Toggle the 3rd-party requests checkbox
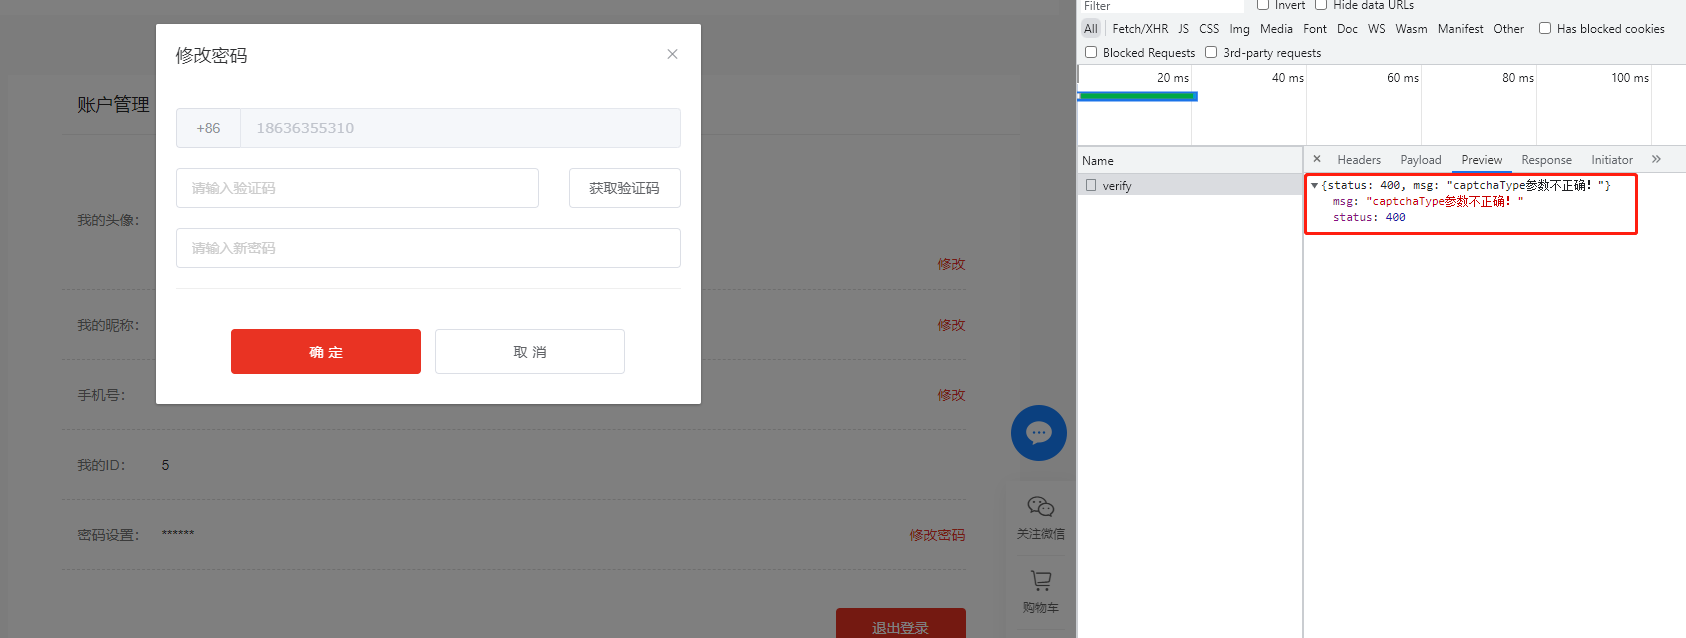 1211,52
